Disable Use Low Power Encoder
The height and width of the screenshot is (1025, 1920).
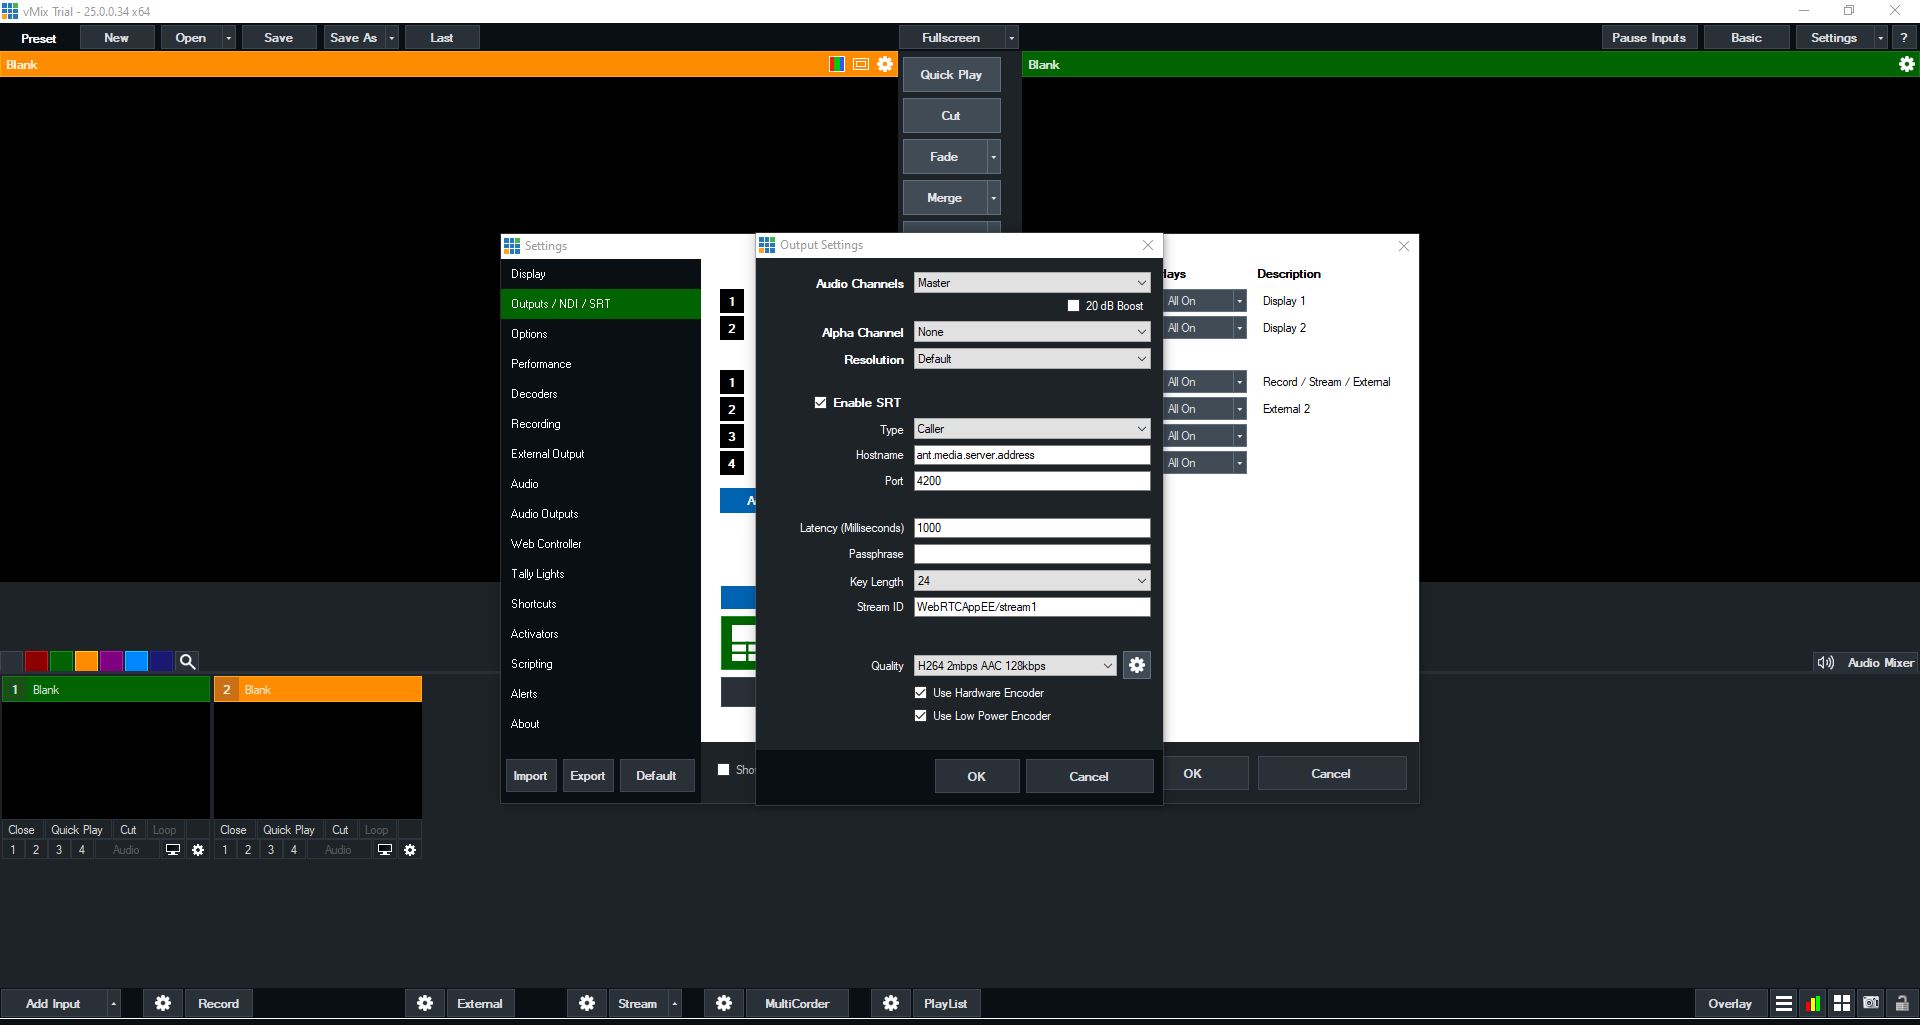click(x=920, y=716)
